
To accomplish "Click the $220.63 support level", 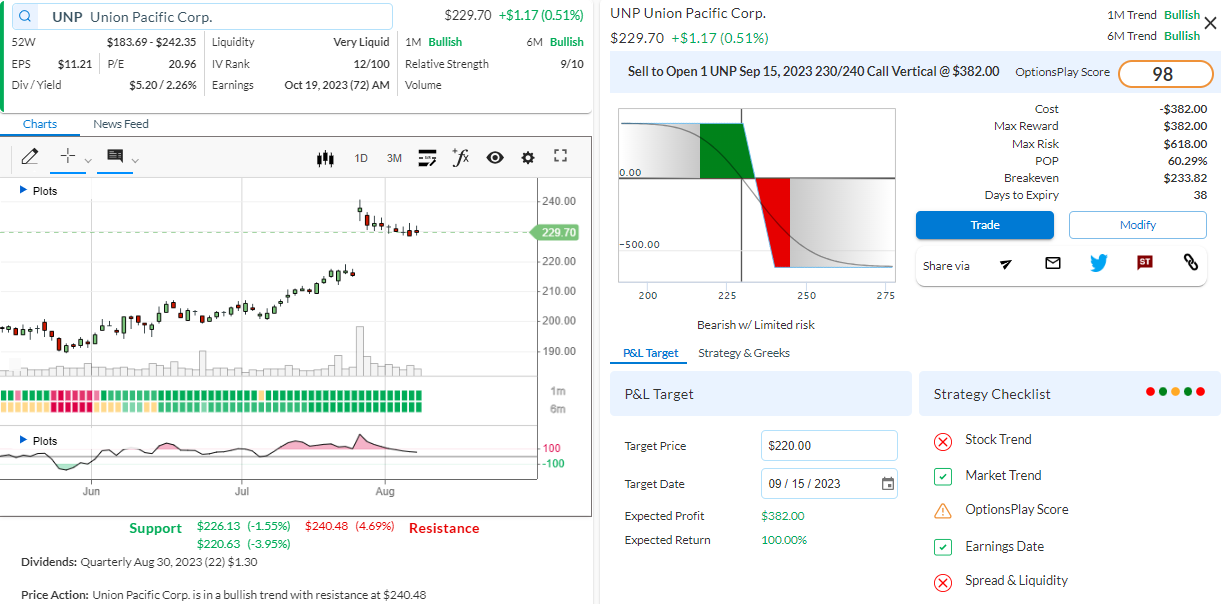I will (243, 544).
